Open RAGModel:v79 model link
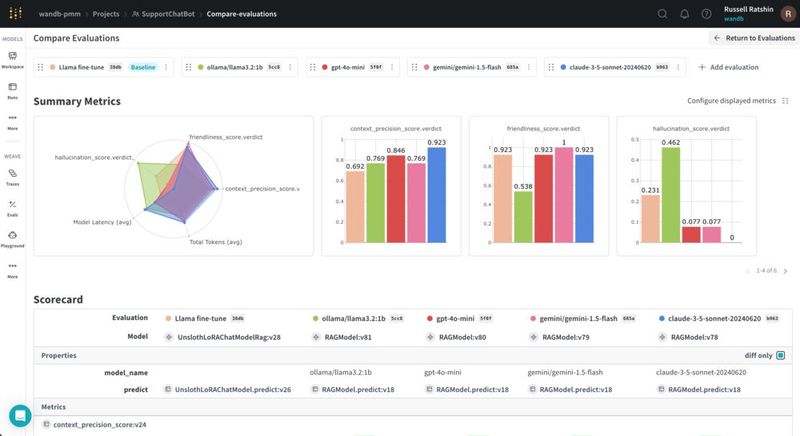Viewport: 800px width, 436px height. [x=565, y=337]
